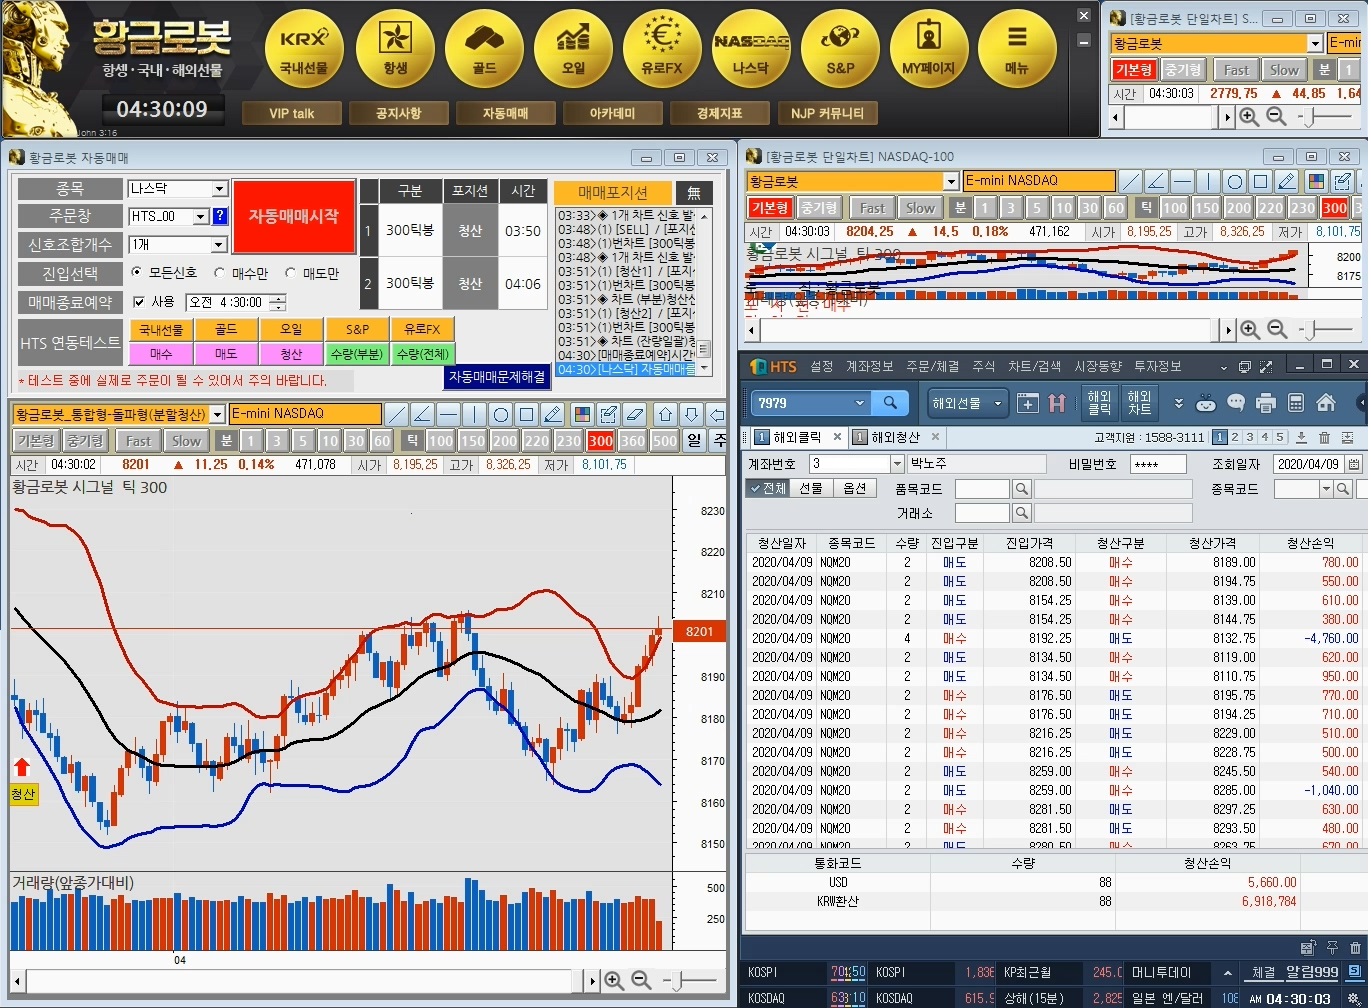
Task: Select eraser tool in main chart toolbar
Action: 634,414
